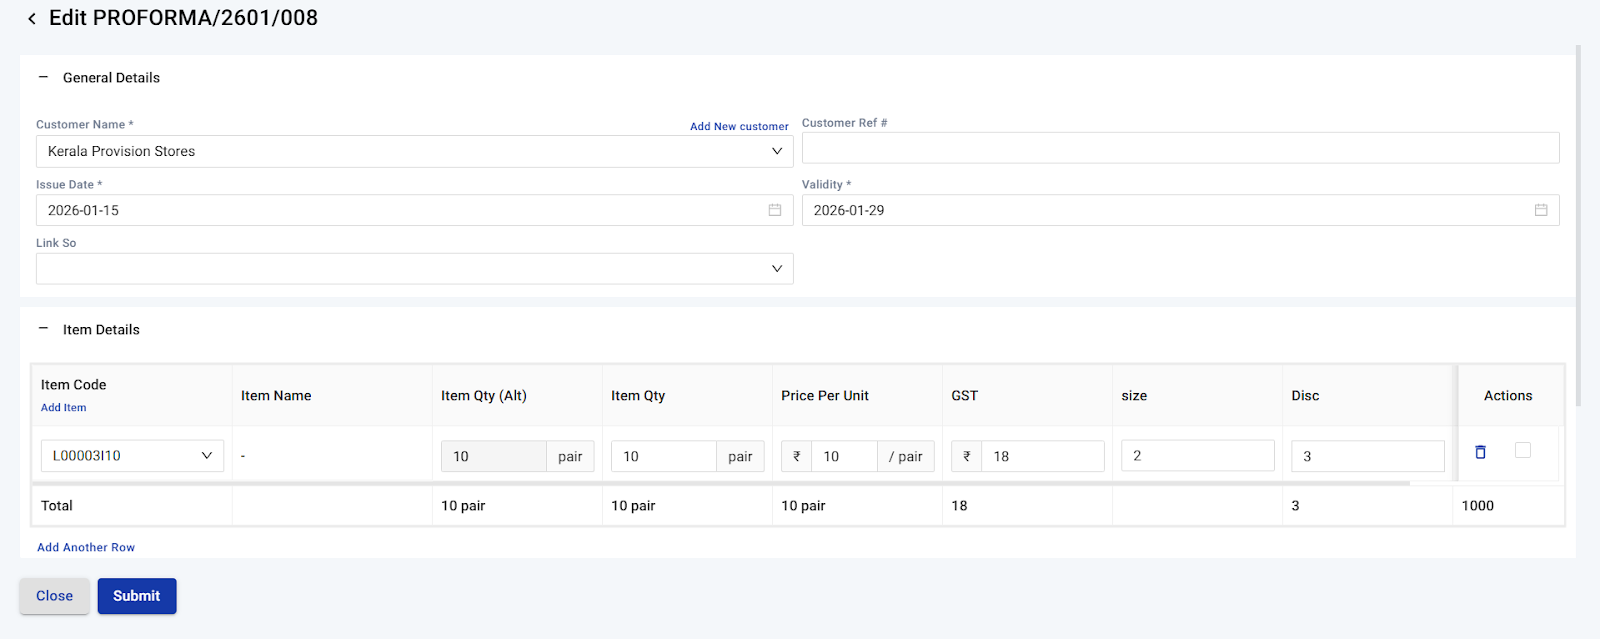Click the Item Qty input field
Screen dimensions: 1600x639
click(663, 456)
